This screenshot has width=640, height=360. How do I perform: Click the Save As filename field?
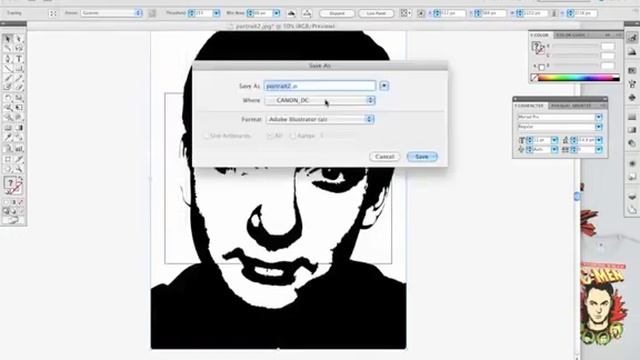(320, 86)
